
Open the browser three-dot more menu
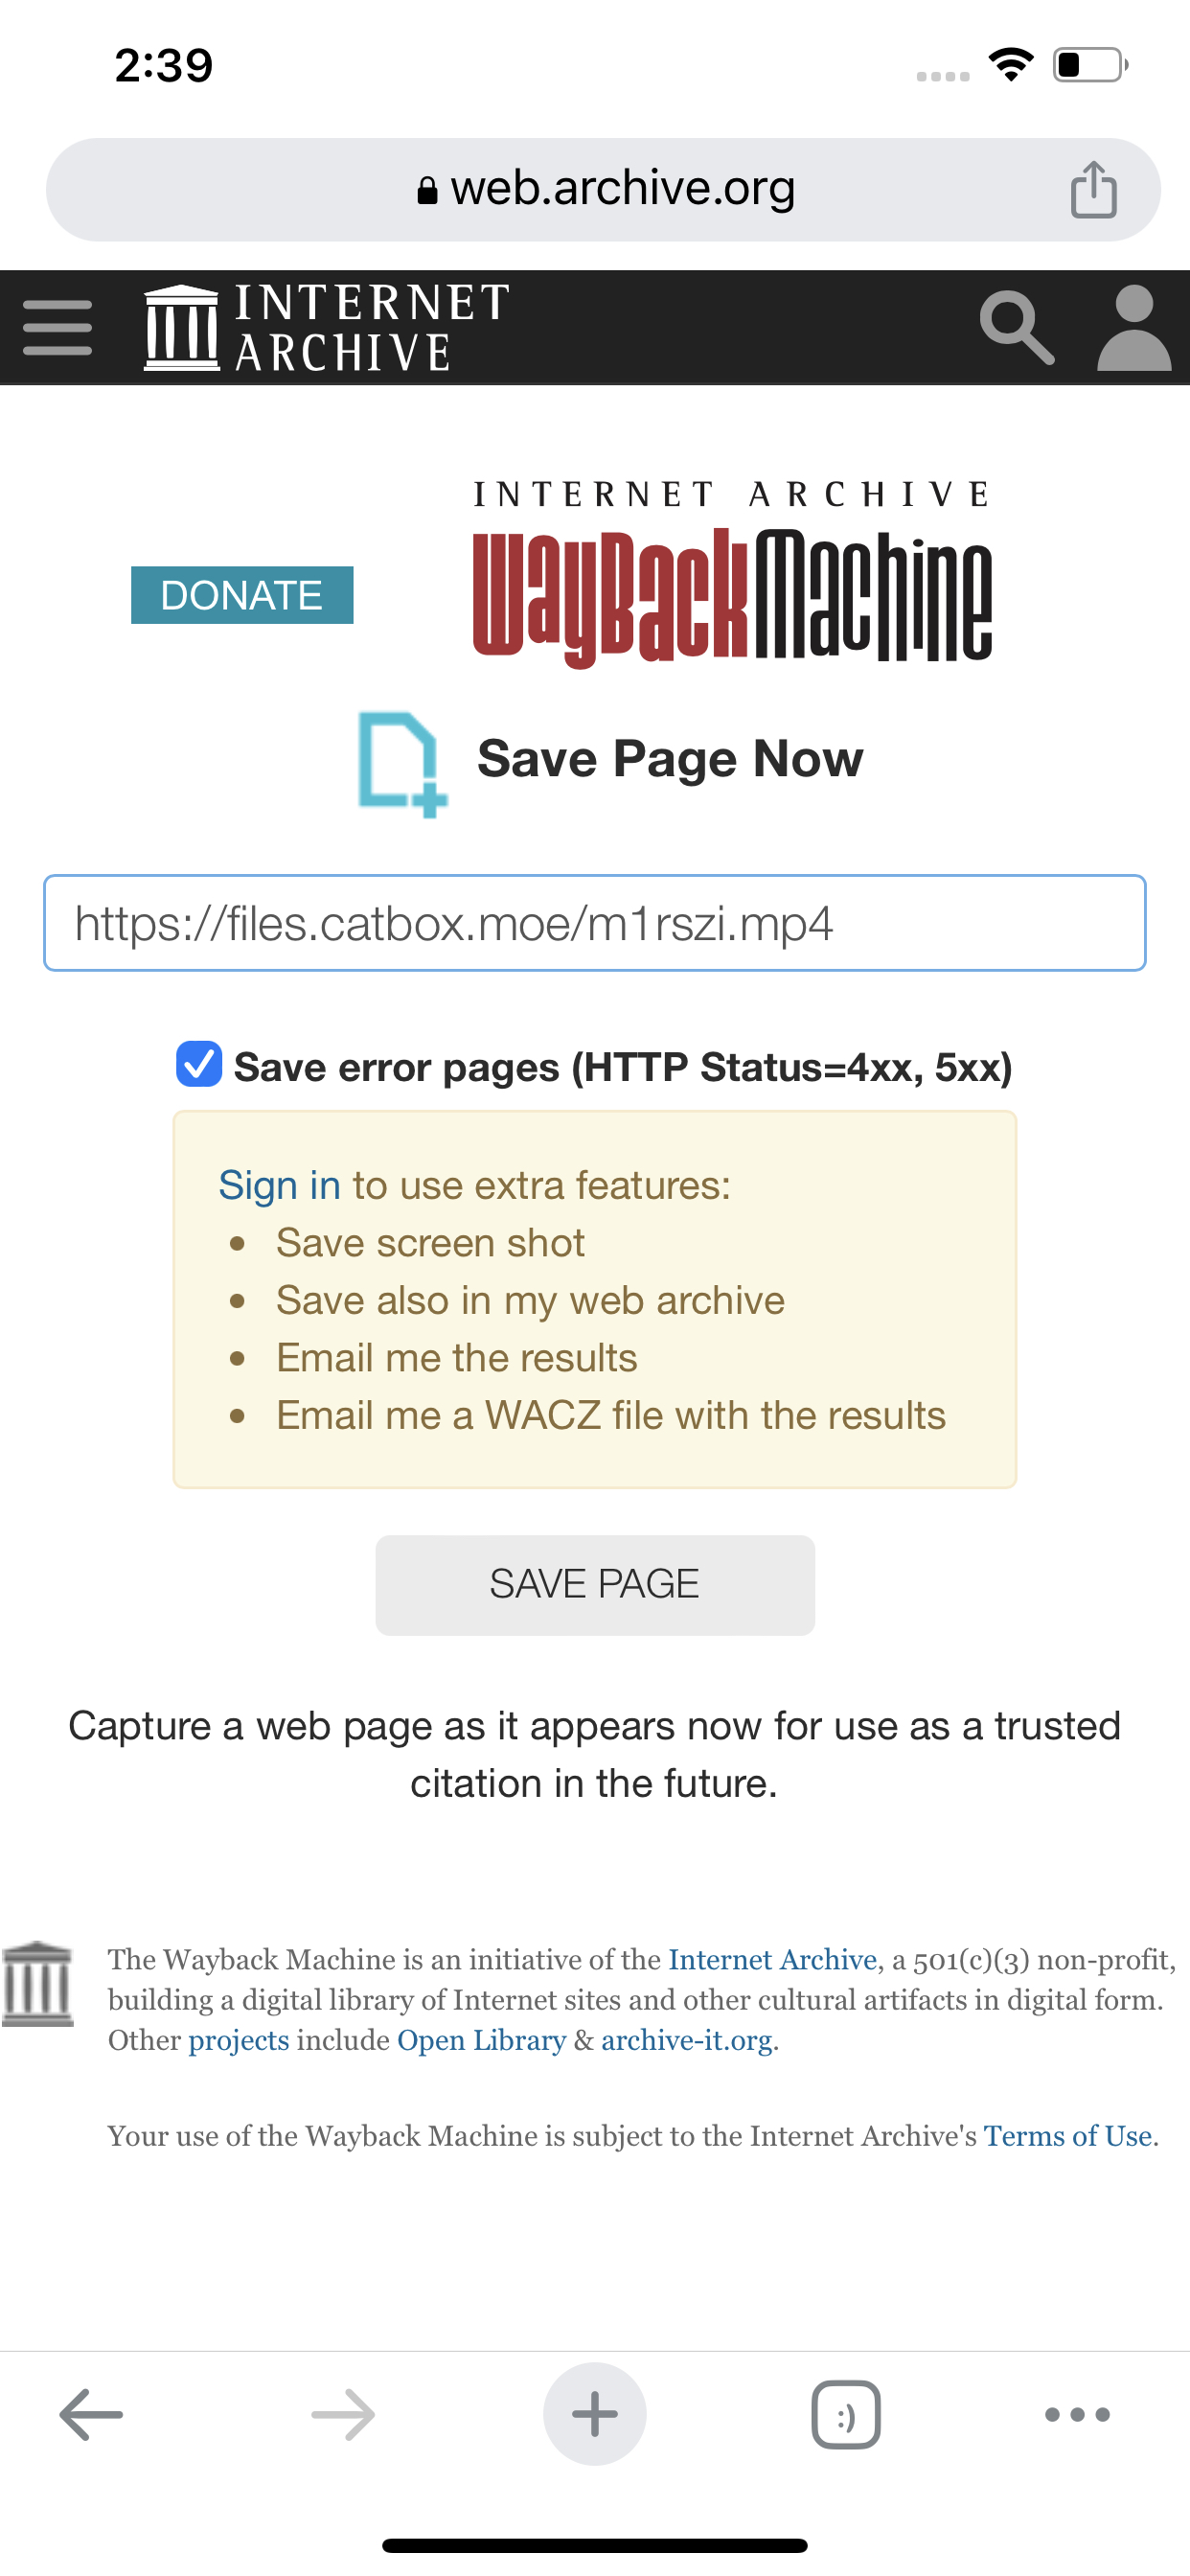(1077, 2414)
